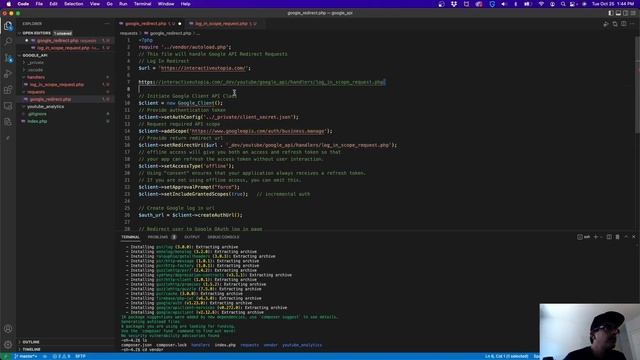Screen dimensions: 640x360
Task: Click the line and column indicator in status bar
Action: [x=507, y=356]
